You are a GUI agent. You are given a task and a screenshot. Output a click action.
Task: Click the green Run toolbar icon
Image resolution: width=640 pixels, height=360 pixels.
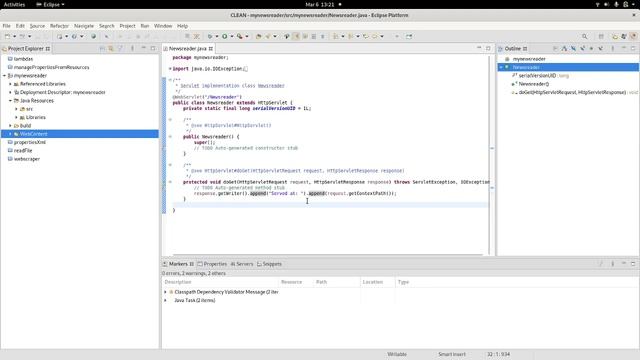(224, 36)
